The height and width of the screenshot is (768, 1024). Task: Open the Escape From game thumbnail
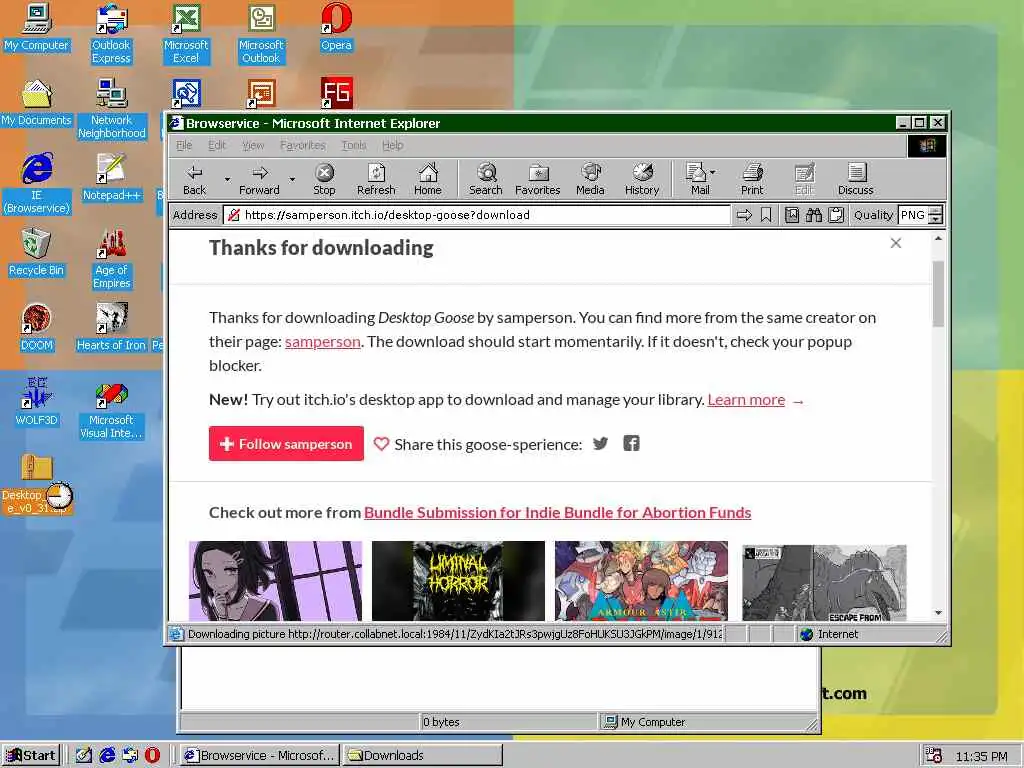pyautogui.click(x=824, y=583)
